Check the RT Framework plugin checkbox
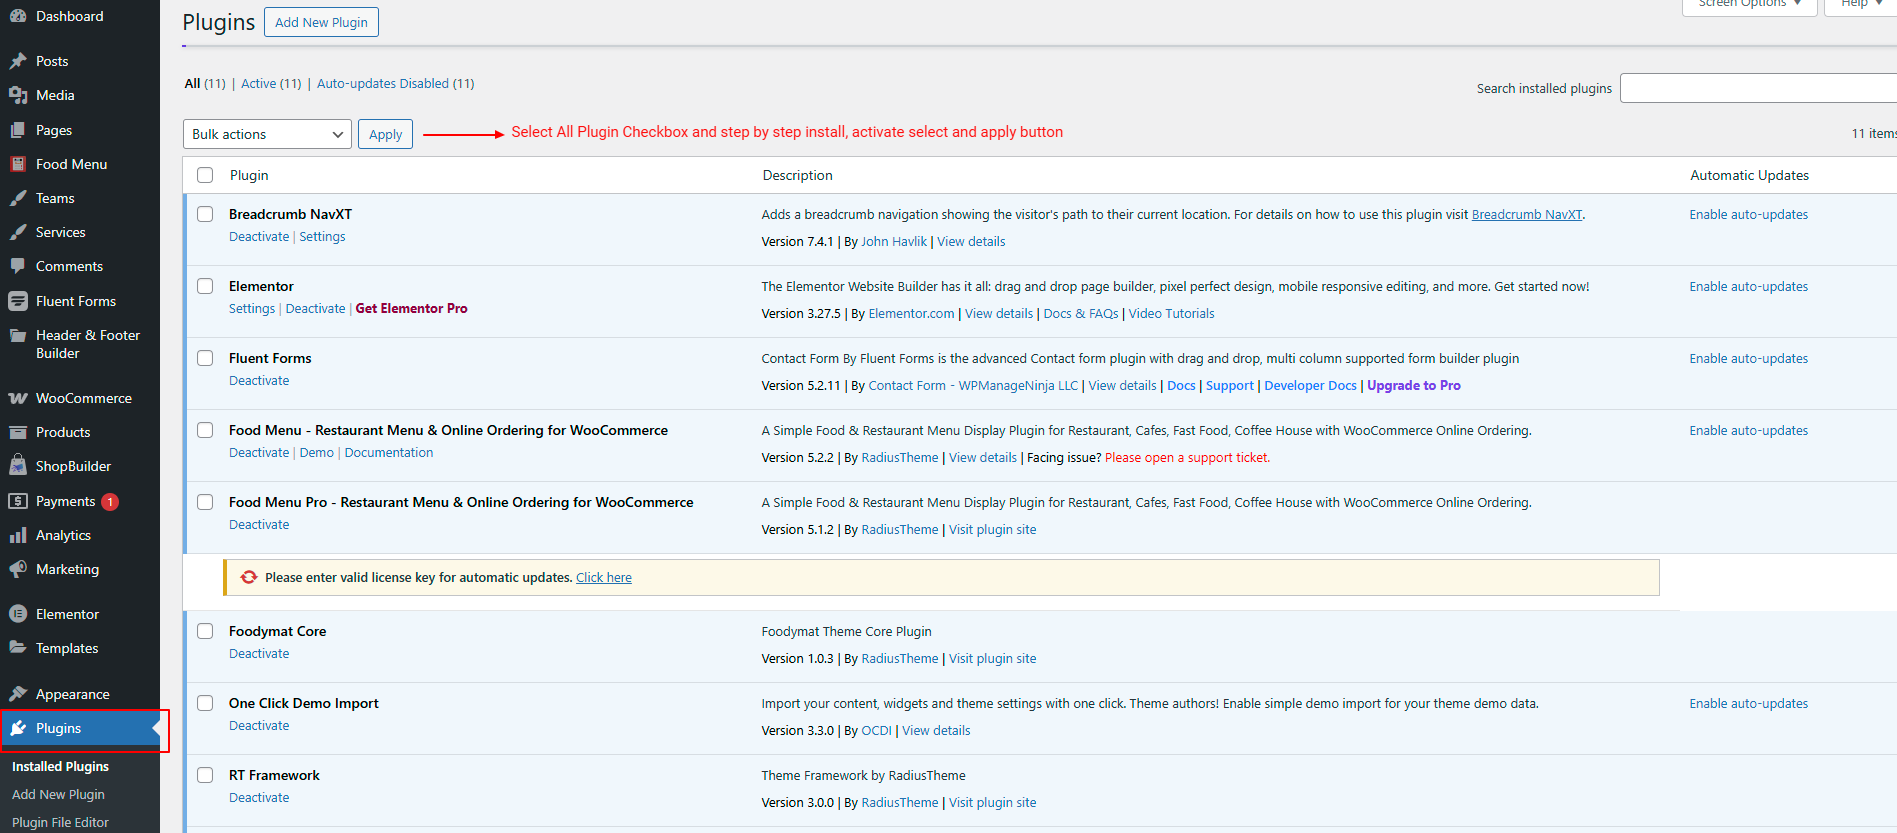The height and width of the screenshot is (833, 1897). pos(205,775)
